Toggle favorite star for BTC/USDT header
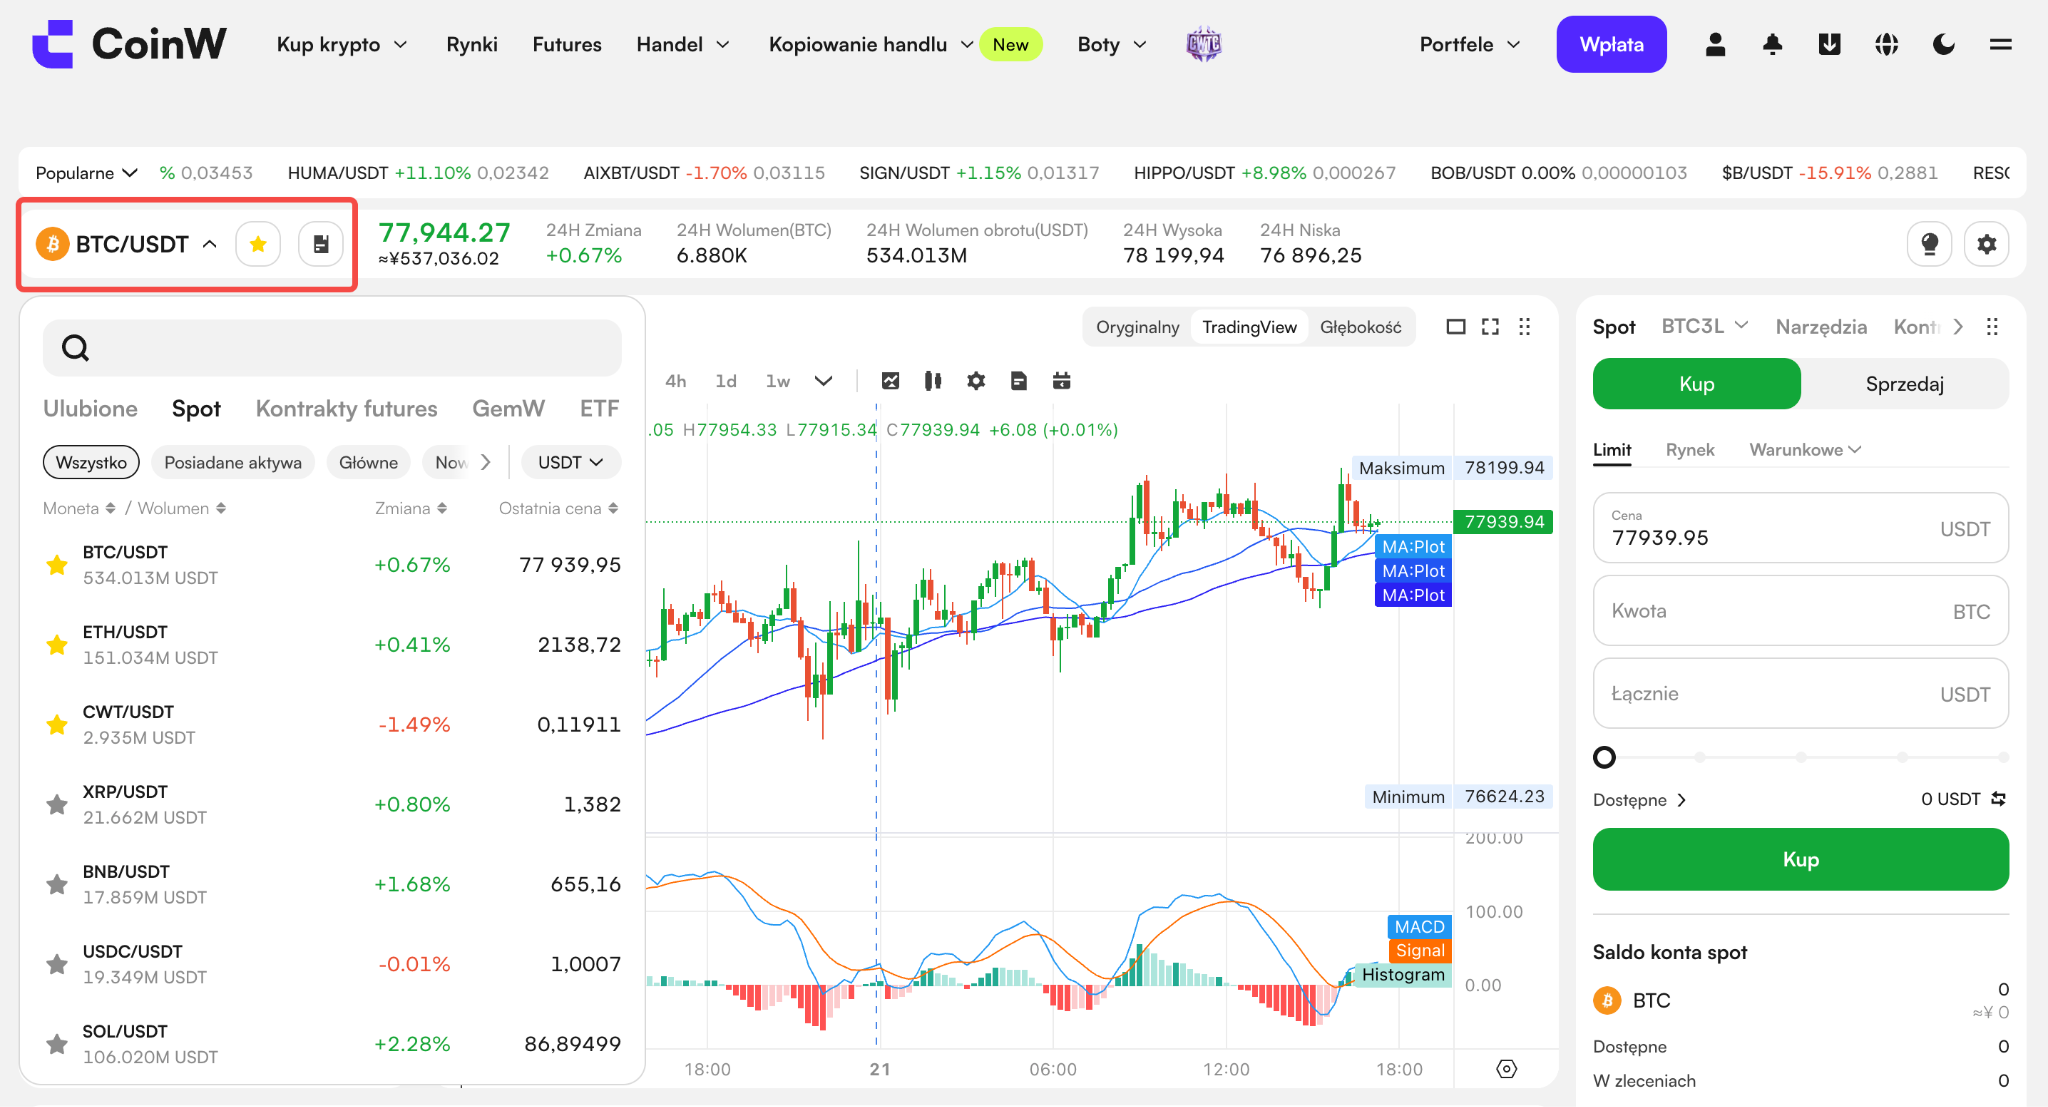Screen dimensions: 2048x1107 [258, 244]
